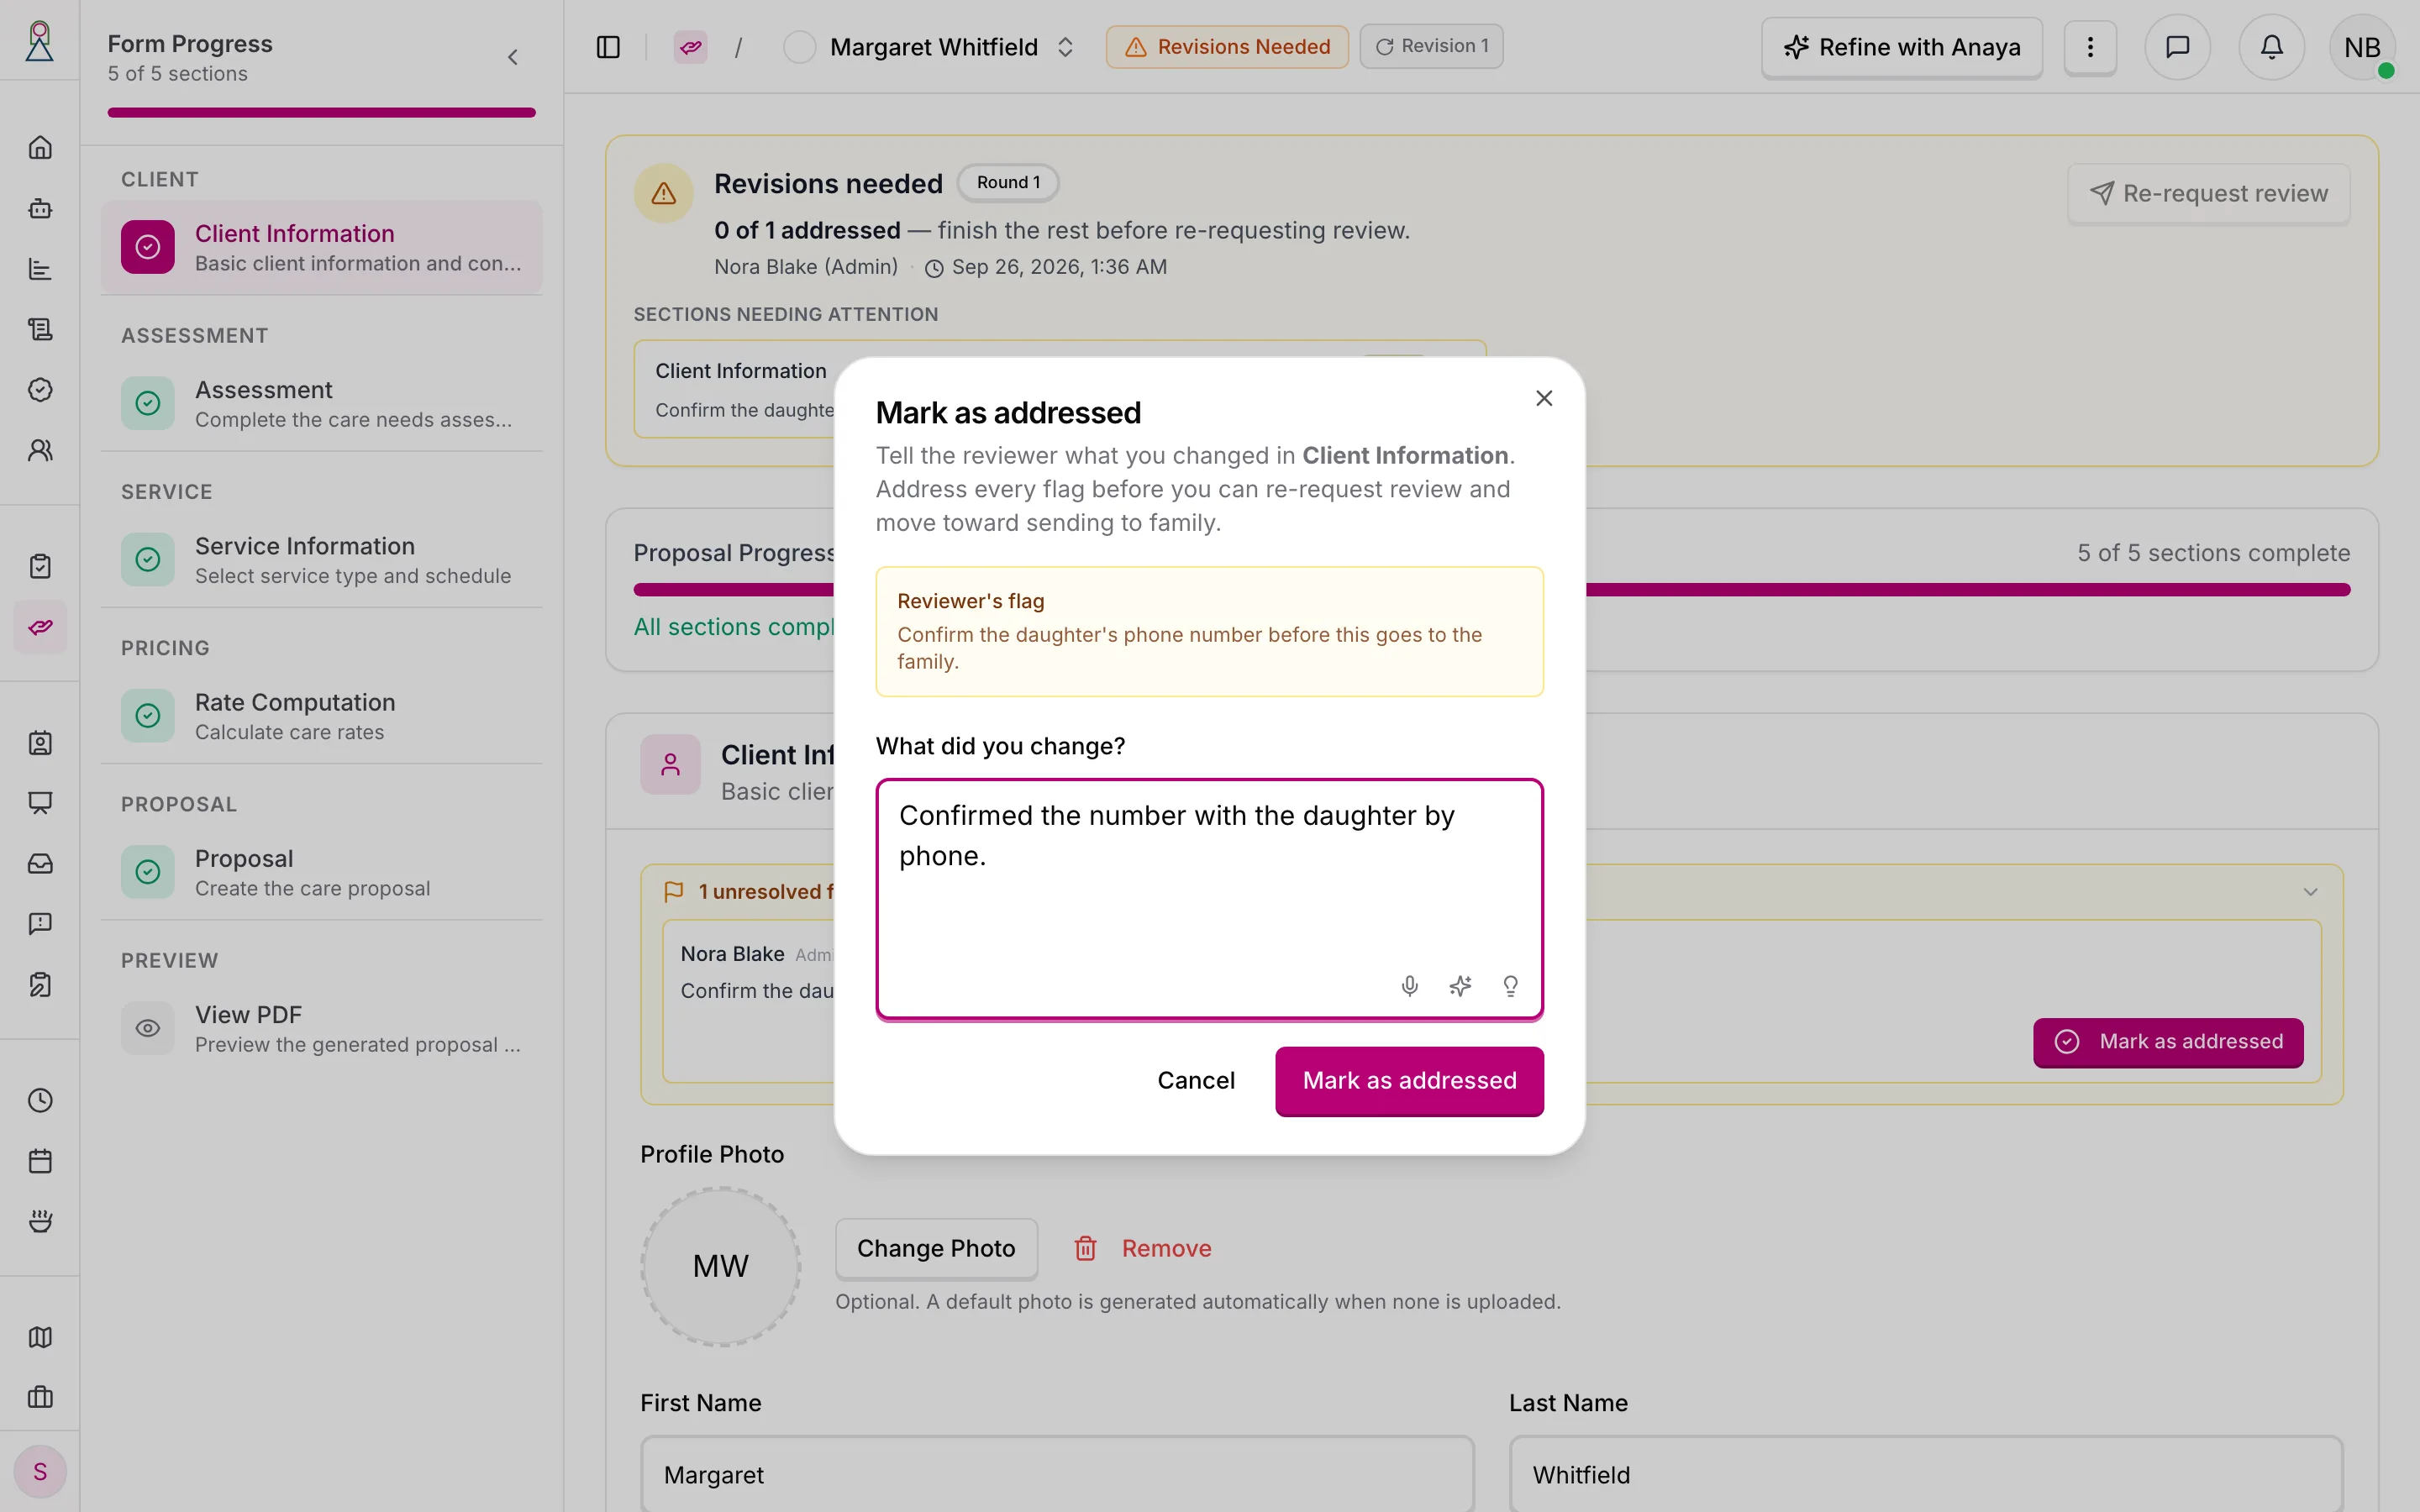This screenshot has height=1512, width=2420.
Task: Click Refine with Anaya button
Action: click(x=1901, y=47)
